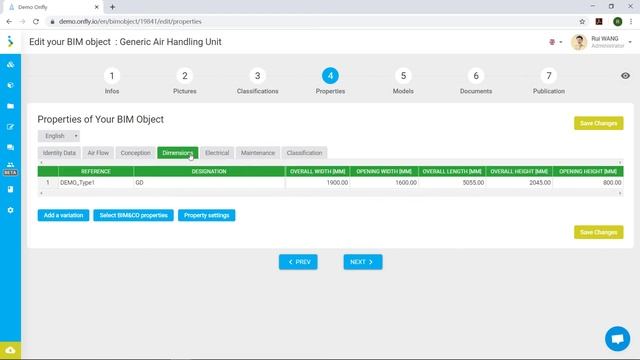This screenshot has width=640, height=360.
Task: Click the NEXT button
Action: click(363, 262)
